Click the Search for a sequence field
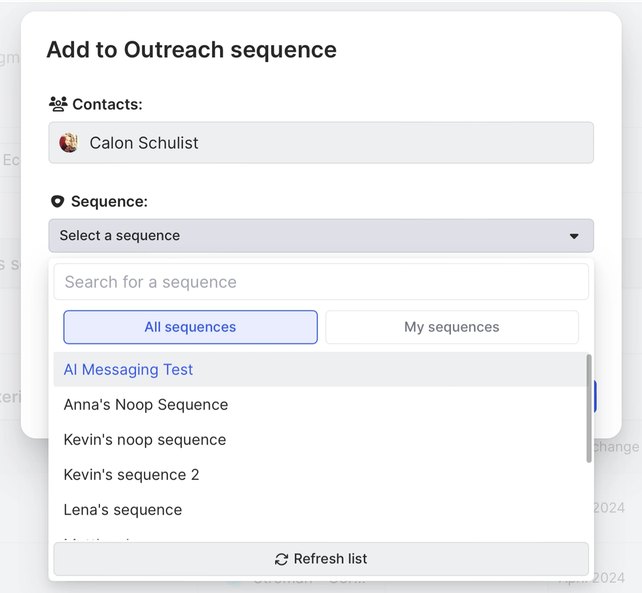 pyautogui.click(x=320, y=282)
